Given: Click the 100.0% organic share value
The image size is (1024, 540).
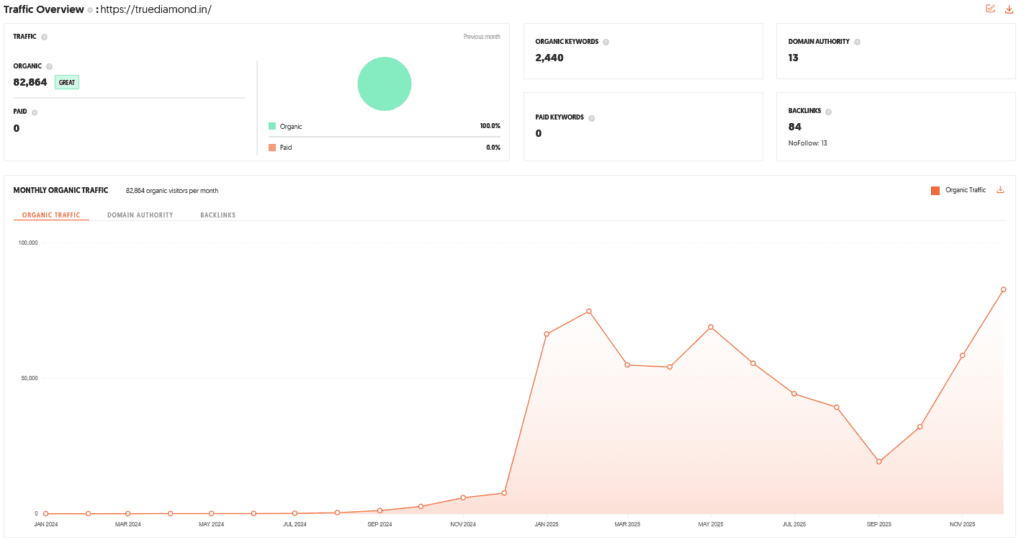Looking at the screenshot, I should coord(490,126).
